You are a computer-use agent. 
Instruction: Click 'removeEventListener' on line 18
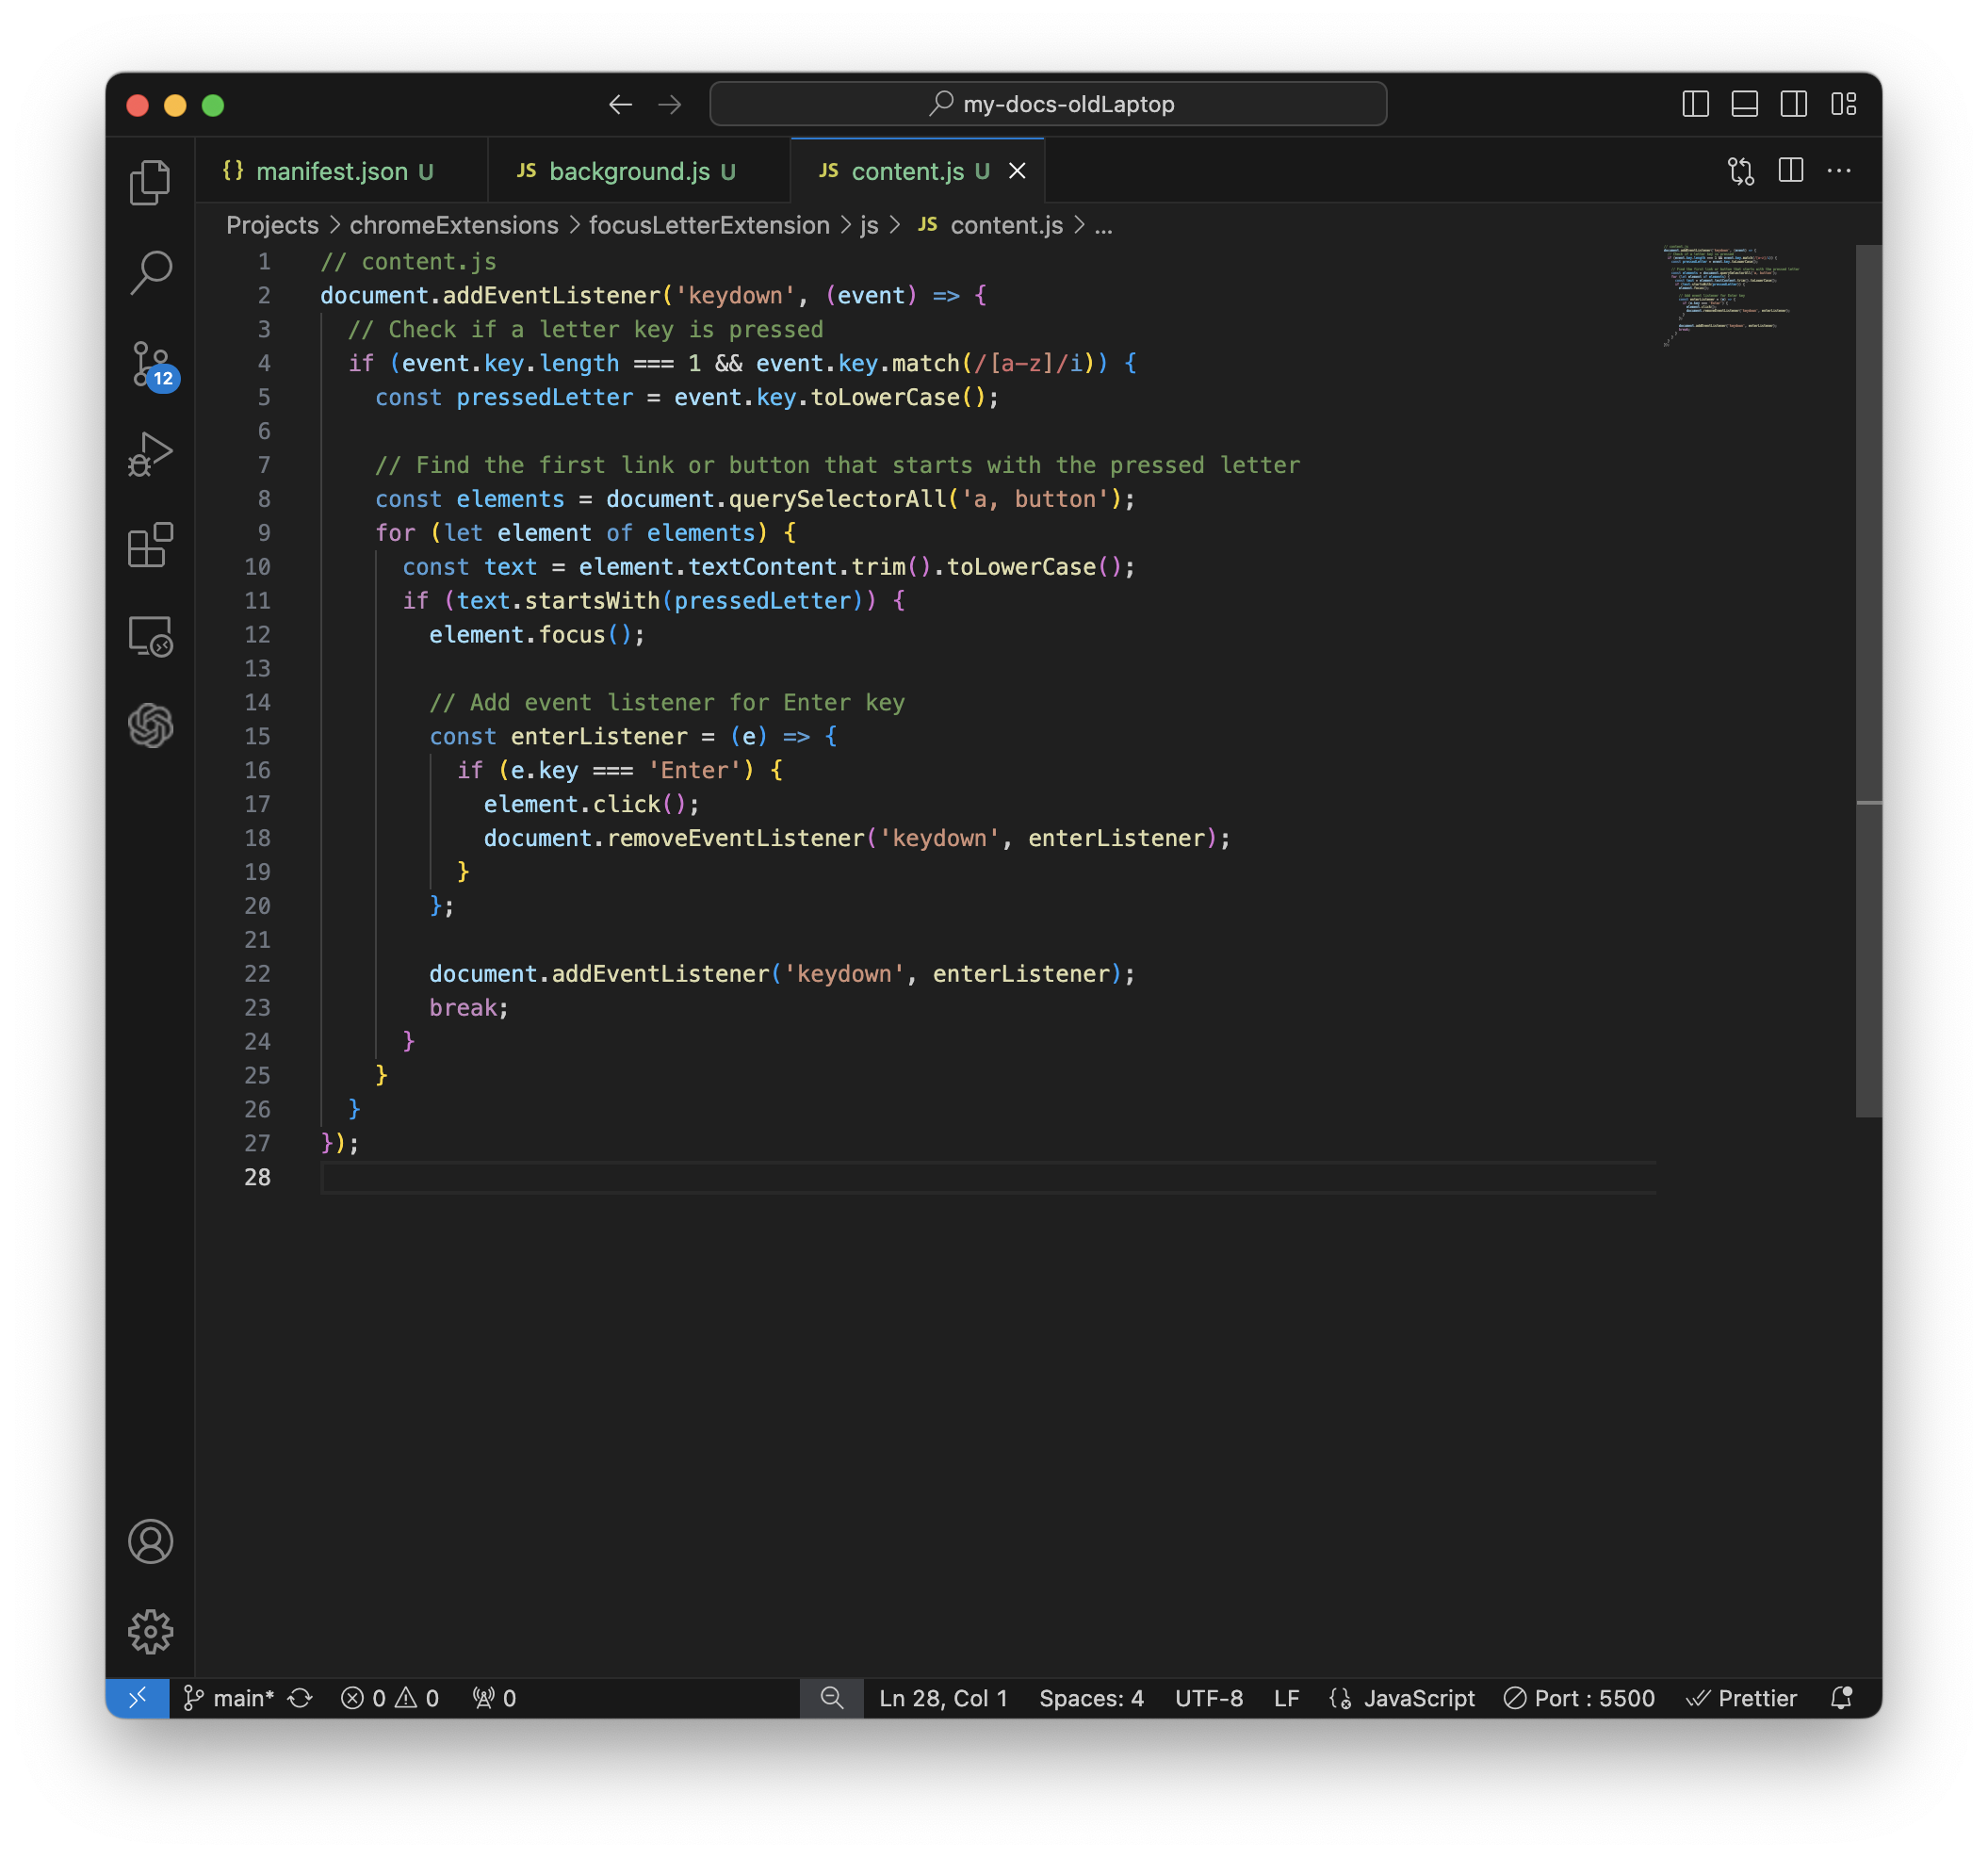click(x=735, y=838)
